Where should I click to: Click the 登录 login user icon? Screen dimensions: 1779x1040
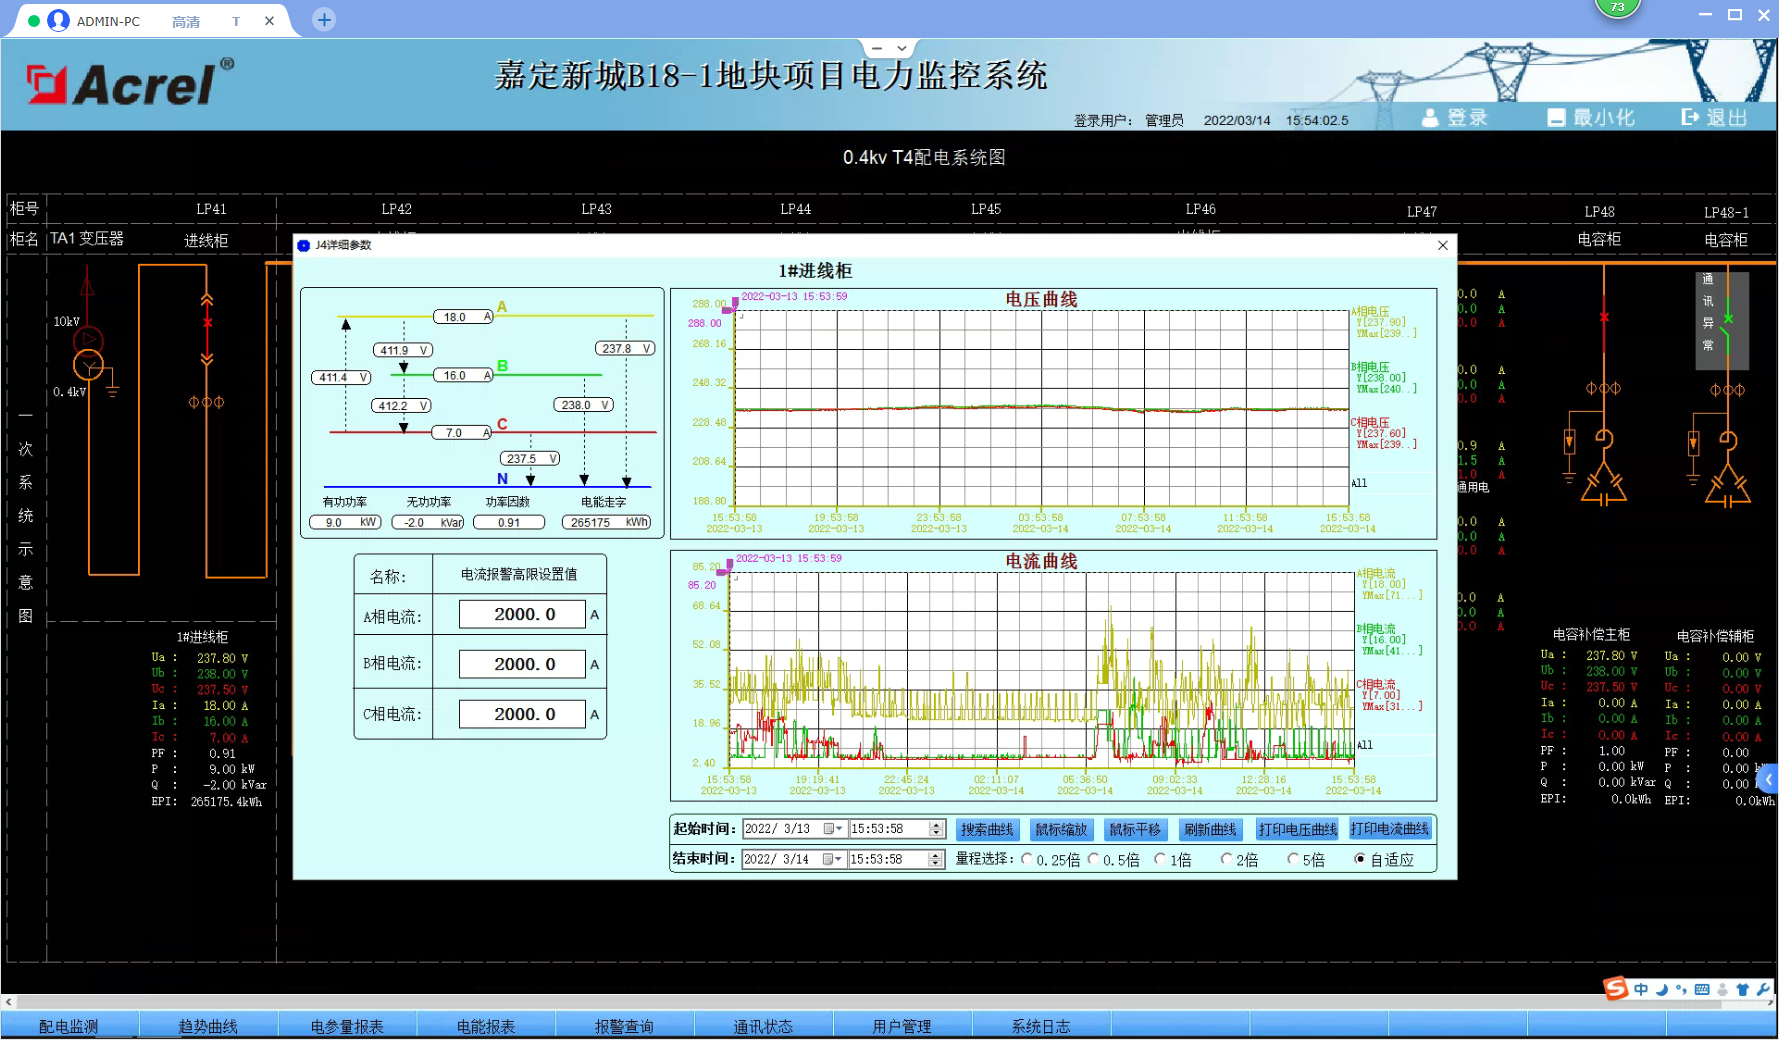[x=1430, y=118]
